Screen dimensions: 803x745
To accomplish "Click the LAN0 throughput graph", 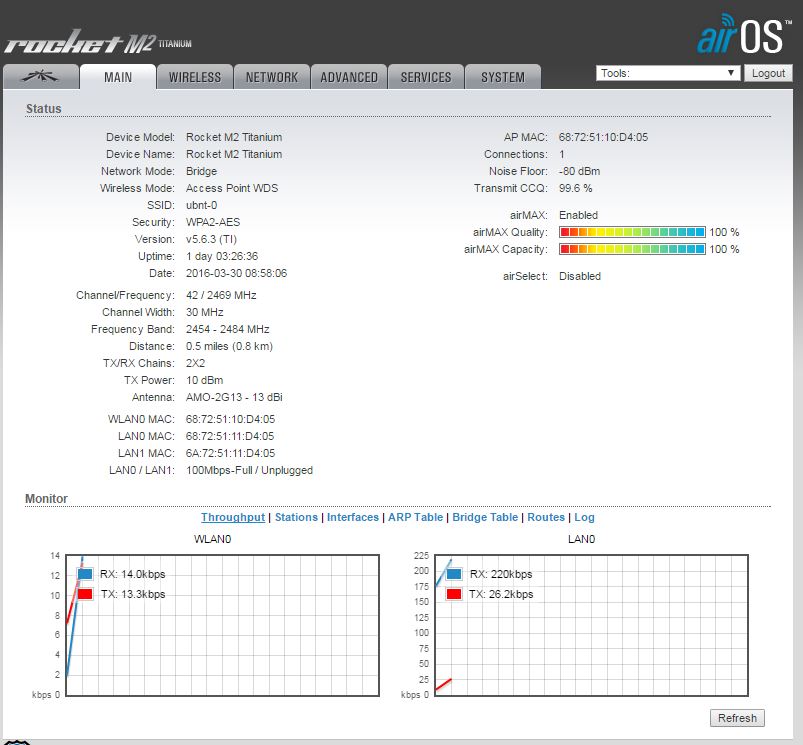I will click(591, 625).
